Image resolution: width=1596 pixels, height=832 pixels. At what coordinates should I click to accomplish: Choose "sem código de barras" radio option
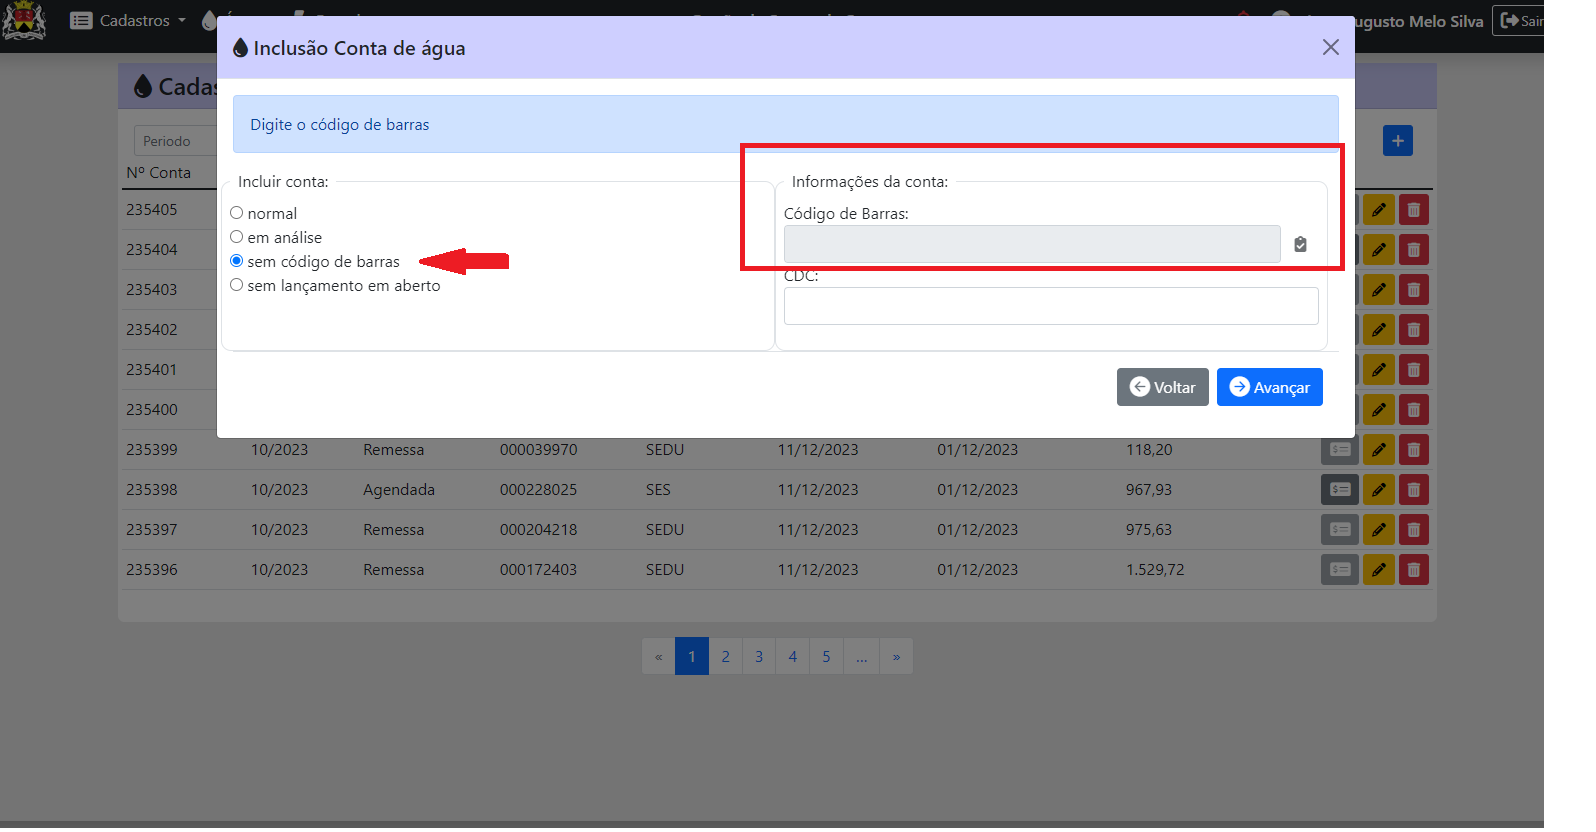coord(237,261)
